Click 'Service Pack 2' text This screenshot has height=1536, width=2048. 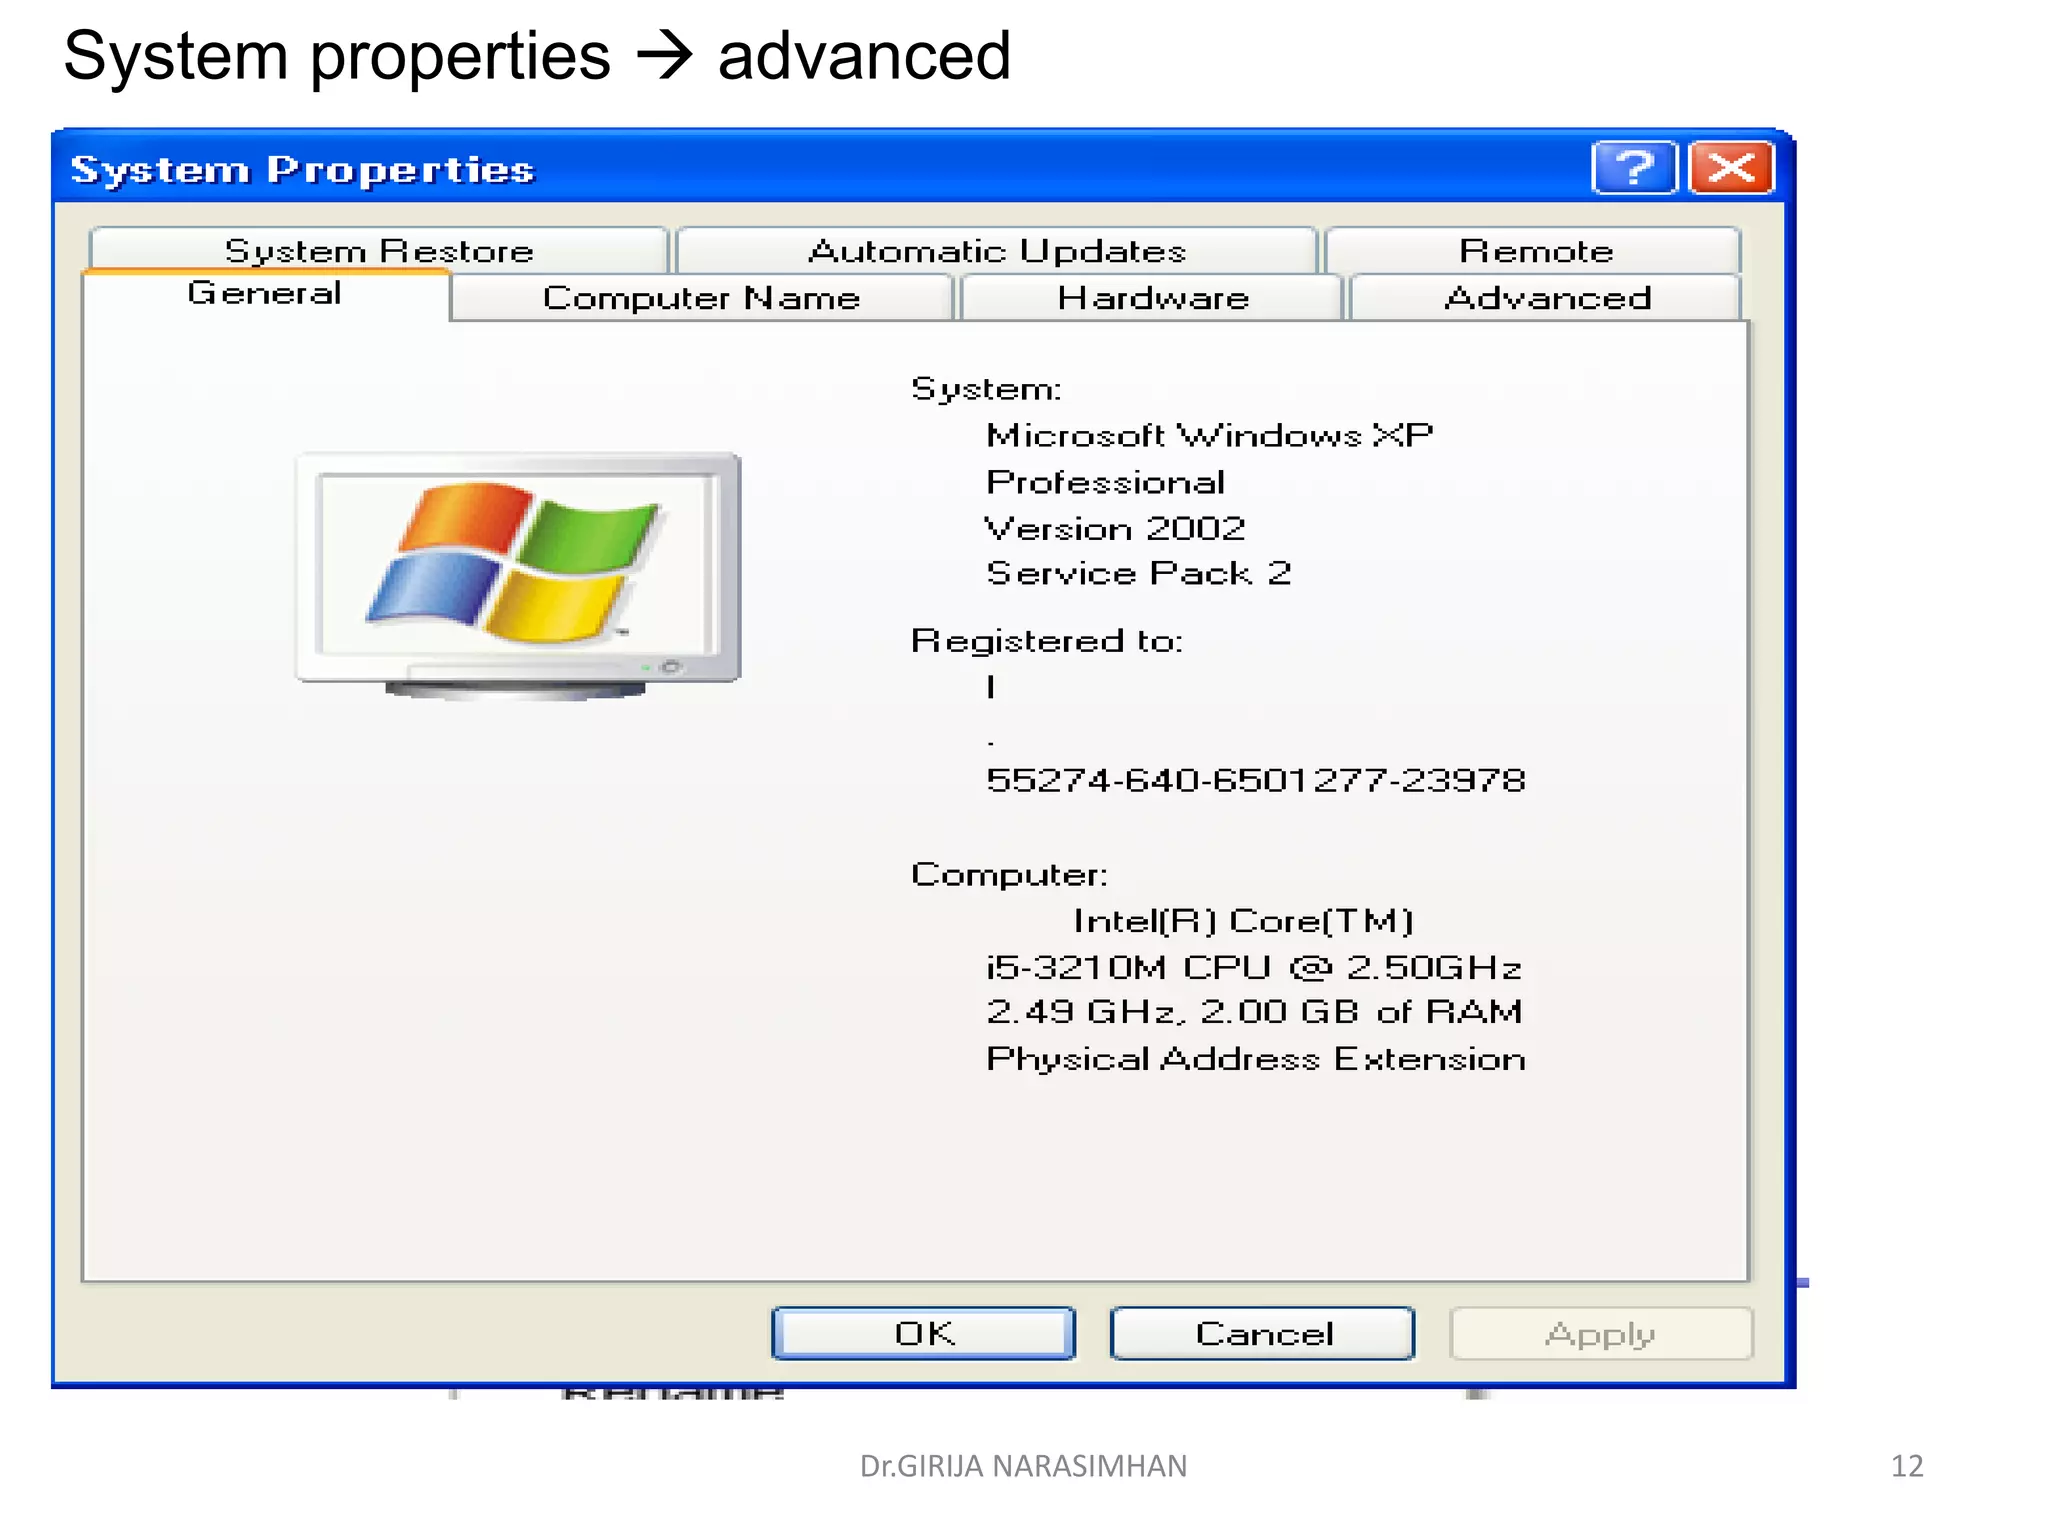tap(1138, 573)
